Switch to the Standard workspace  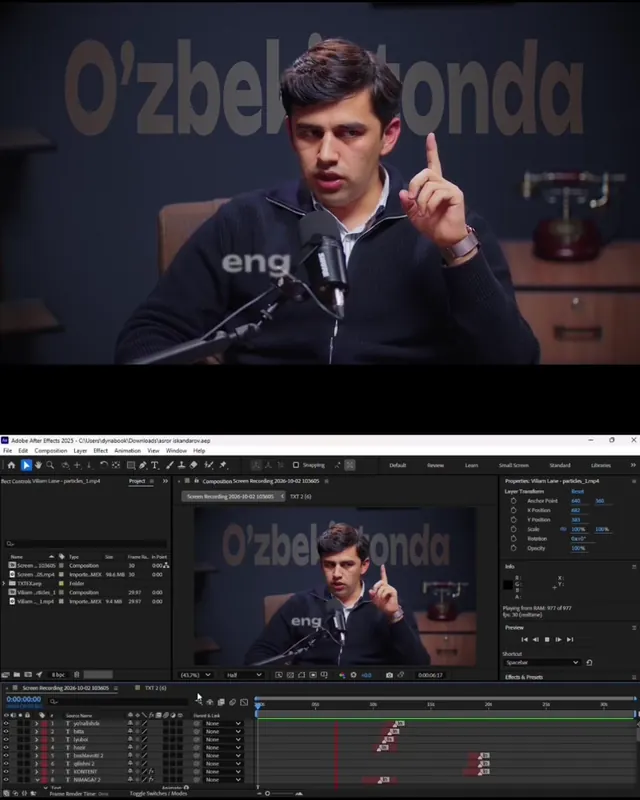point(560,465)
